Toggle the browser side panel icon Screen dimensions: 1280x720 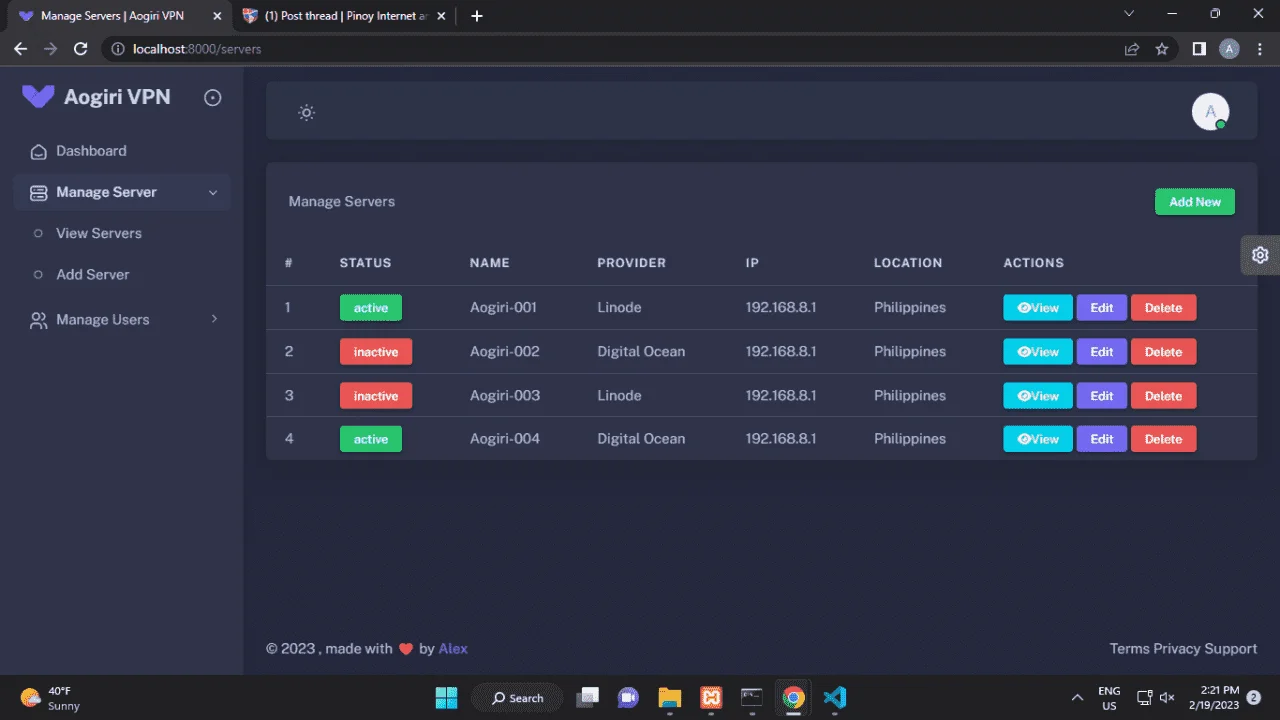point(1199,48)
